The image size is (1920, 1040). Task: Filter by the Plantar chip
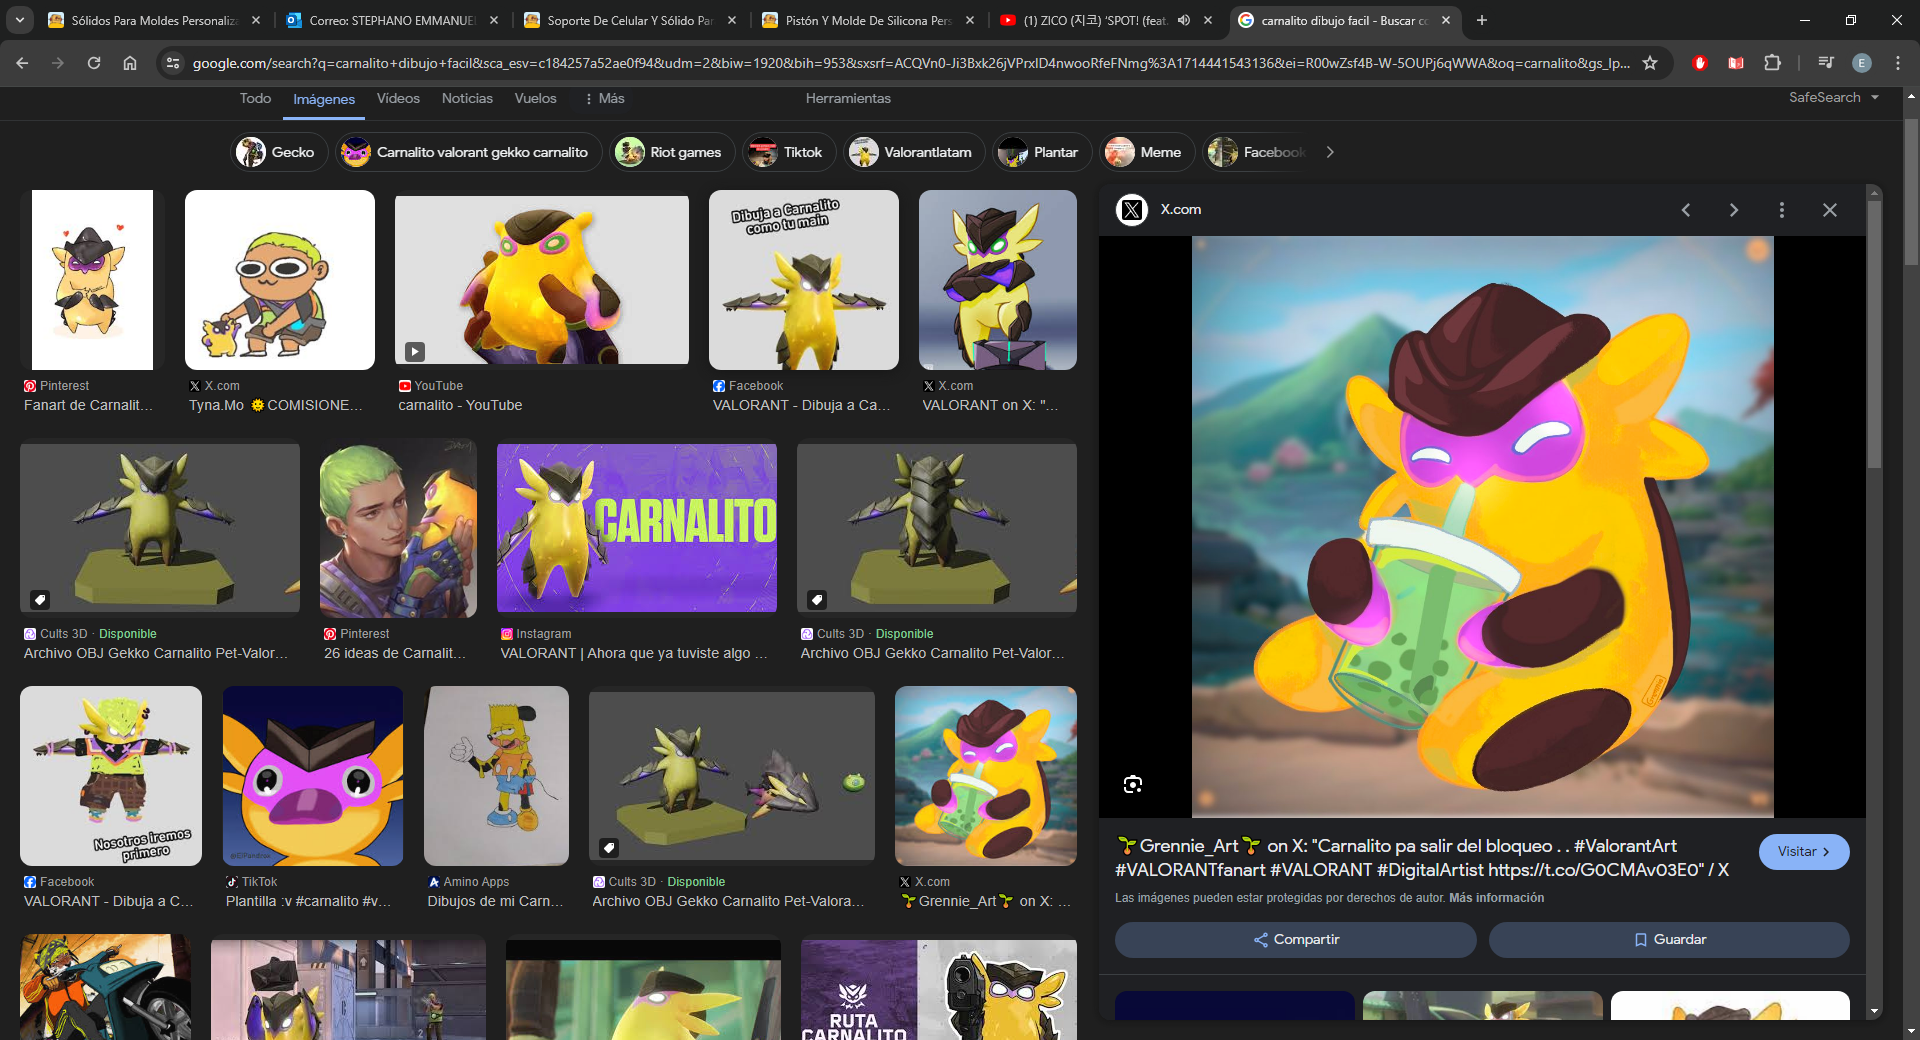click(1042, 152)
